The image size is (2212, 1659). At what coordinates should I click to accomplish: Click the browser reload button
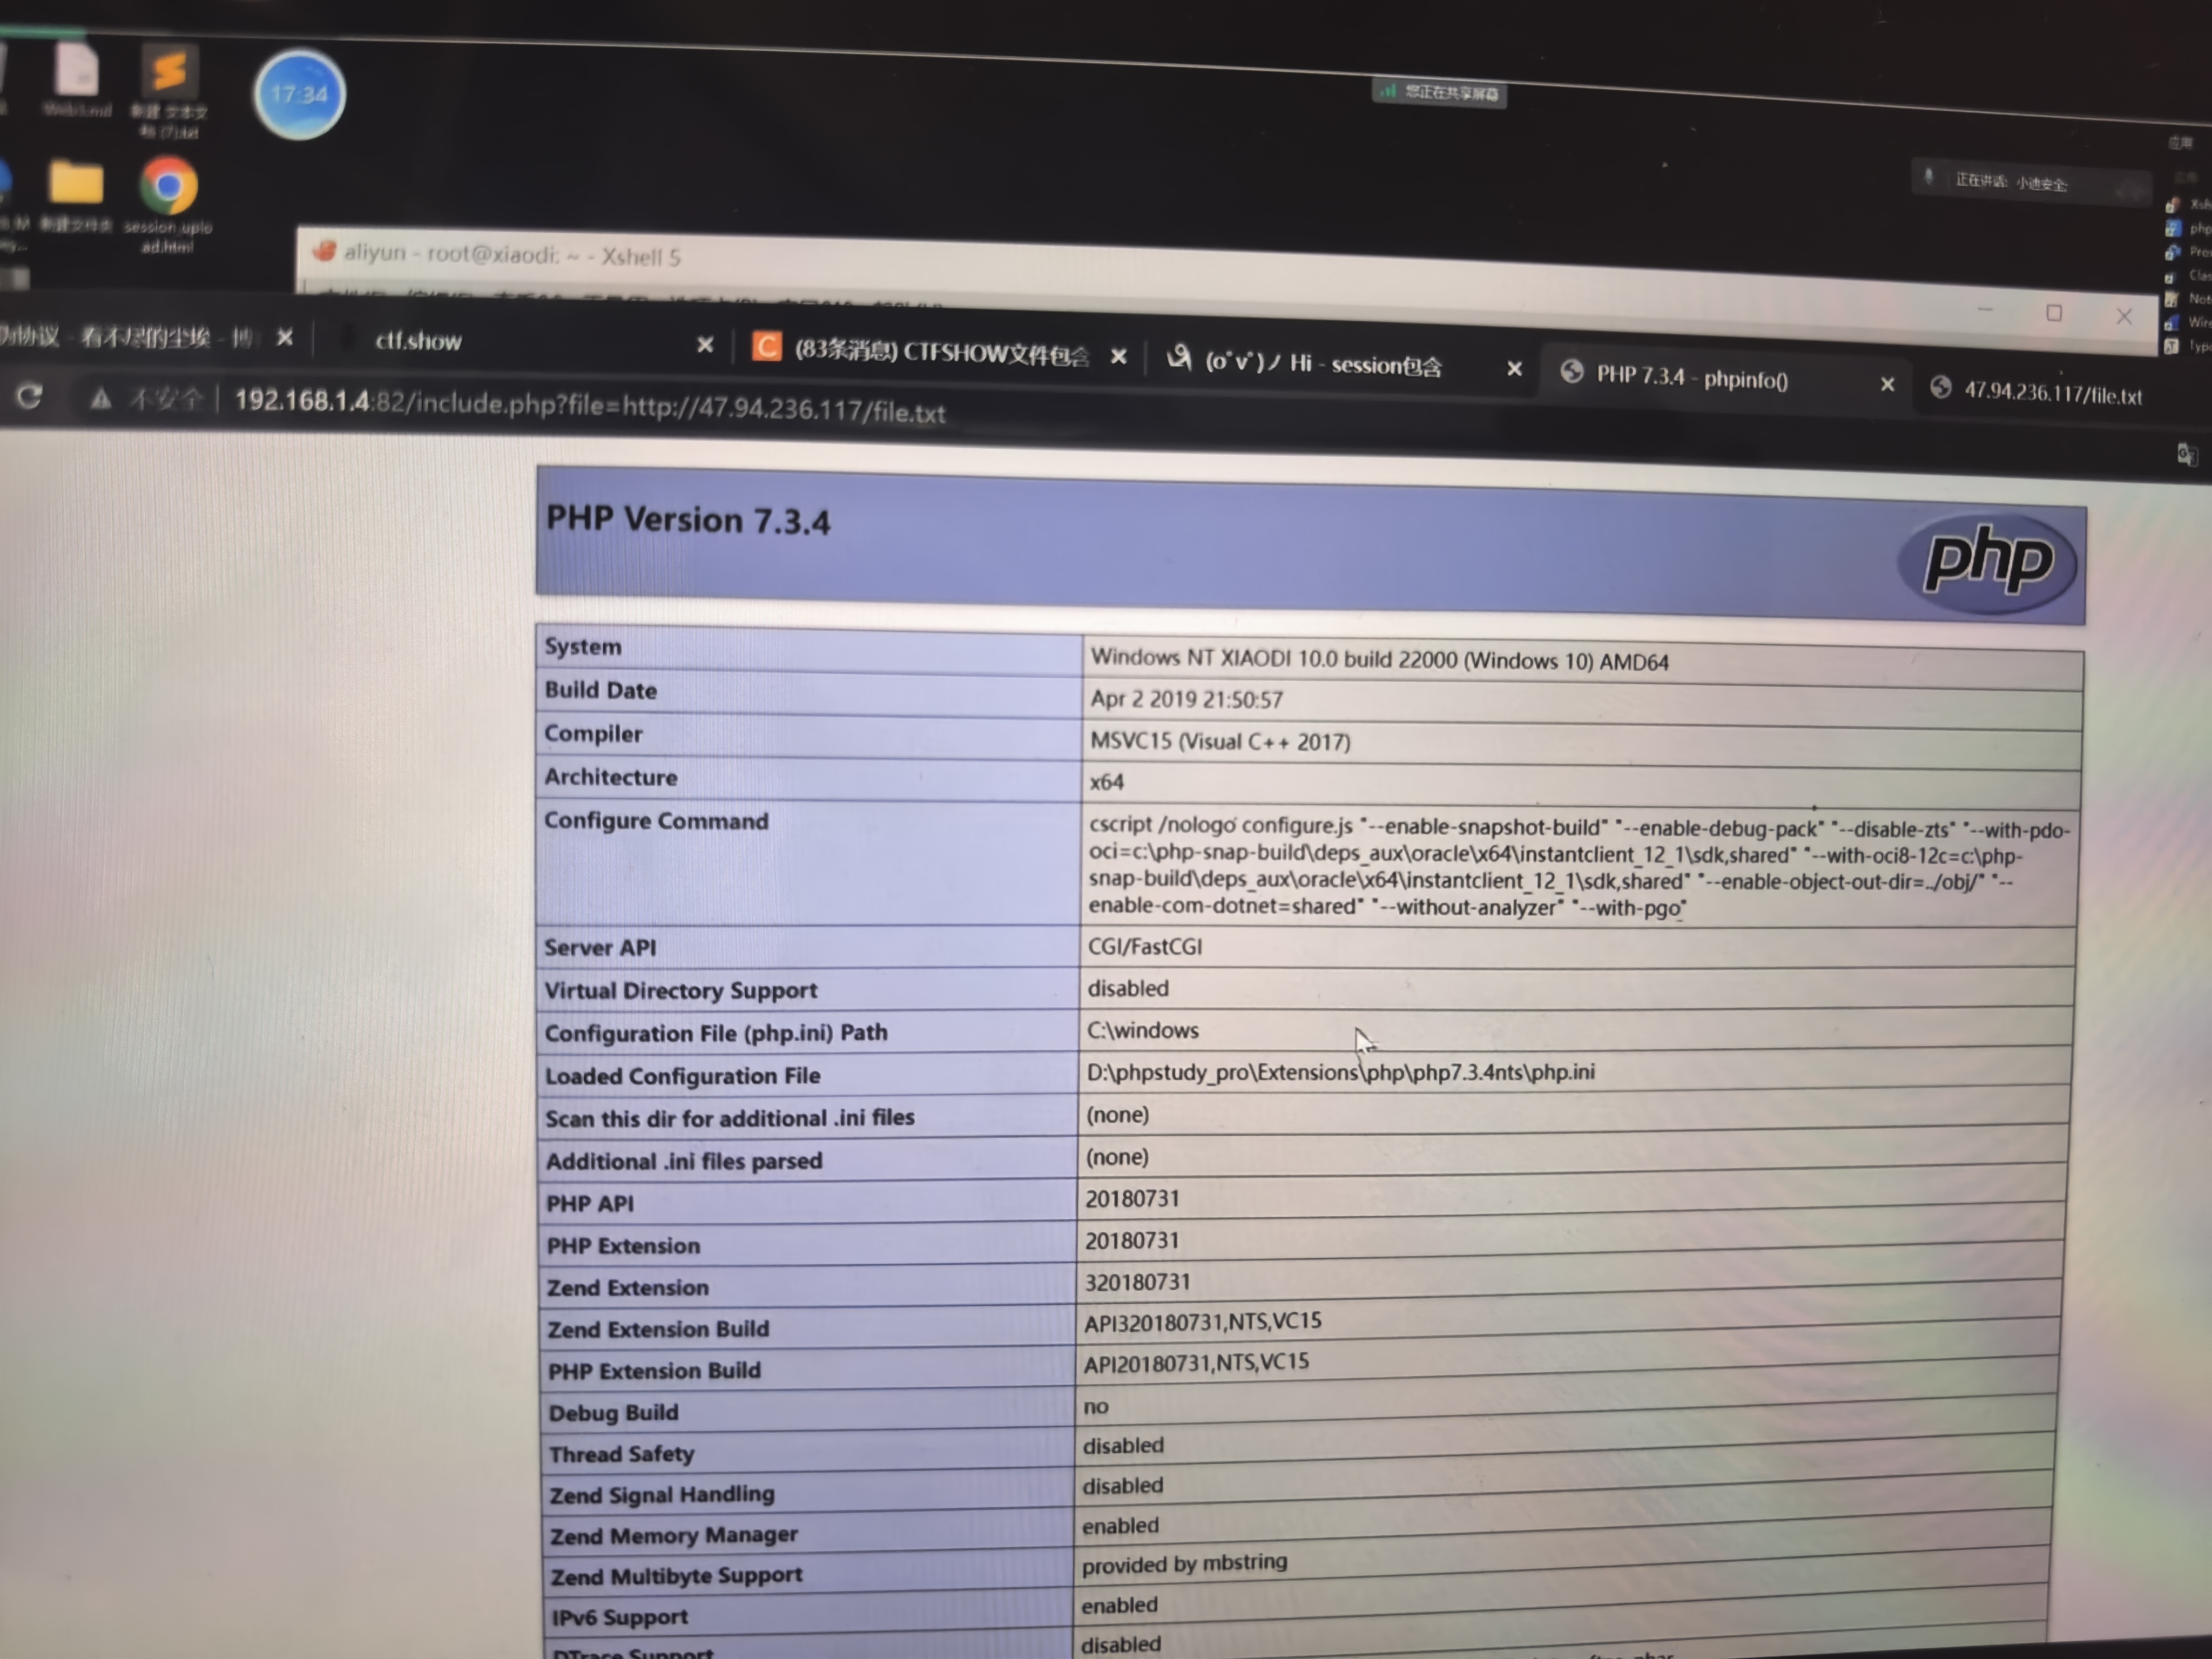(29, 397)
